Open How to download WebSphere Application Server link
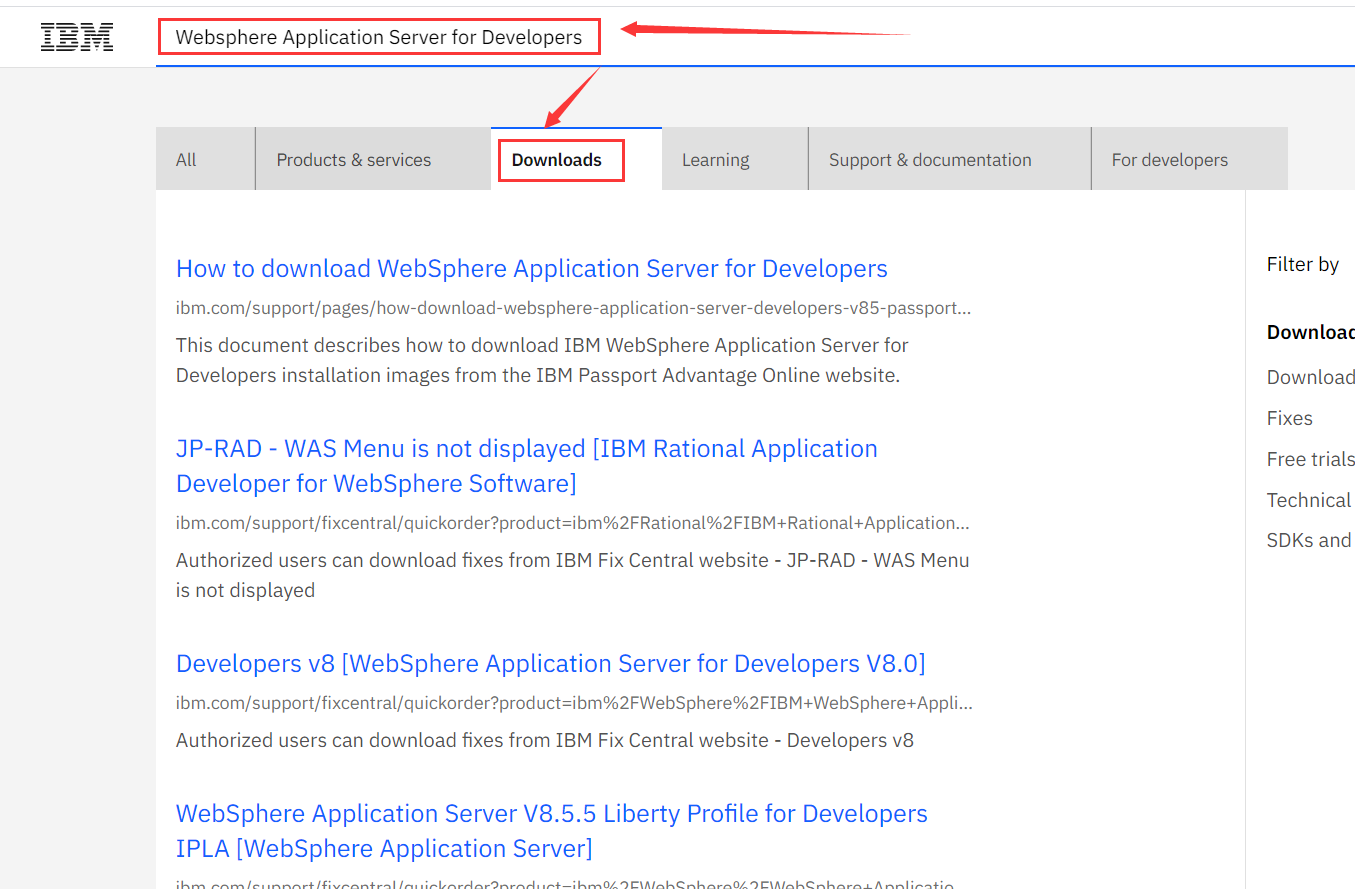 point(532,268)
